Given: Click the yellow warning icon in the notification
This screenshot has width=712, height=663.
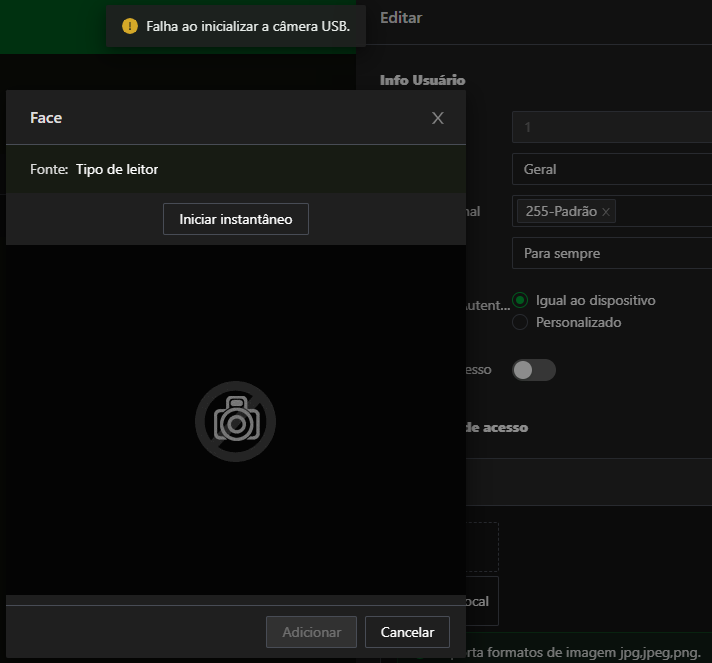Looking at the screenshot, I should pos(130,26).
